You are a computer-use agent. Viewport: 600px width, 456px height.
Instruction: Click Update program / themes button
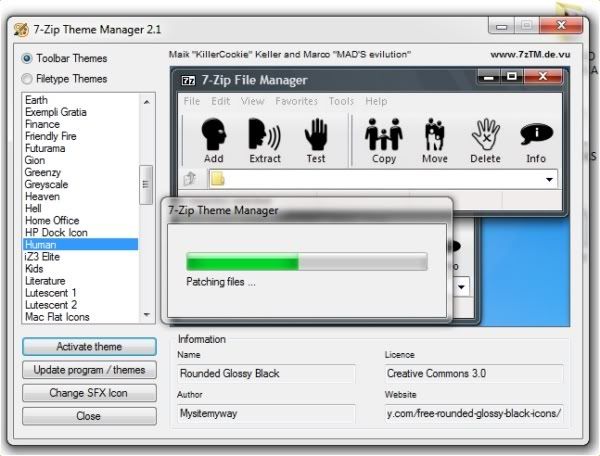[x=89, y=370]
